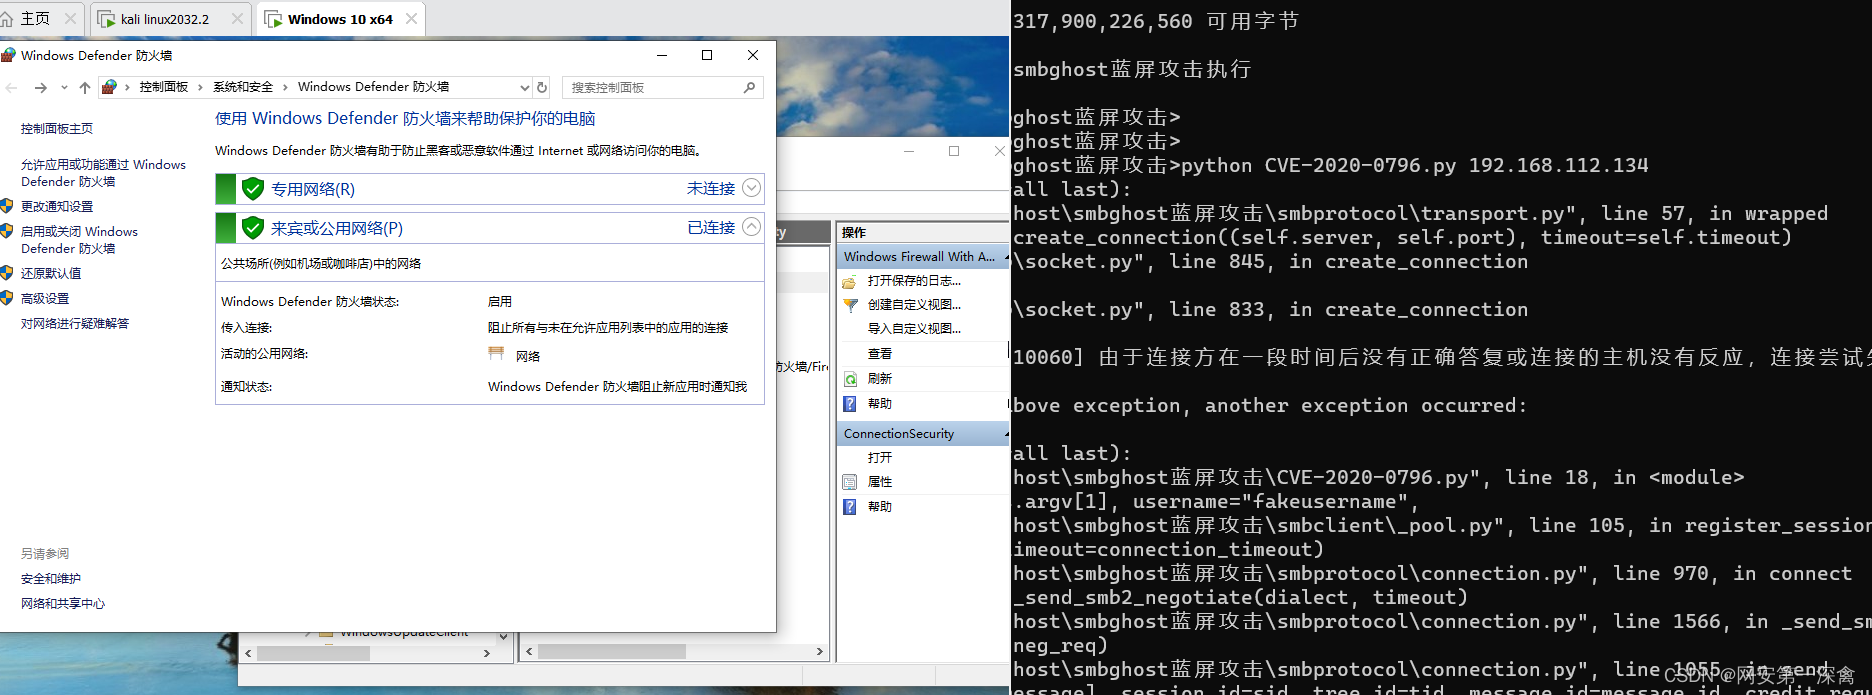1872x695 pixels.
Task: Open 启用或关闭 Windows Defender 防火墙
Action: tap(79, 240)
